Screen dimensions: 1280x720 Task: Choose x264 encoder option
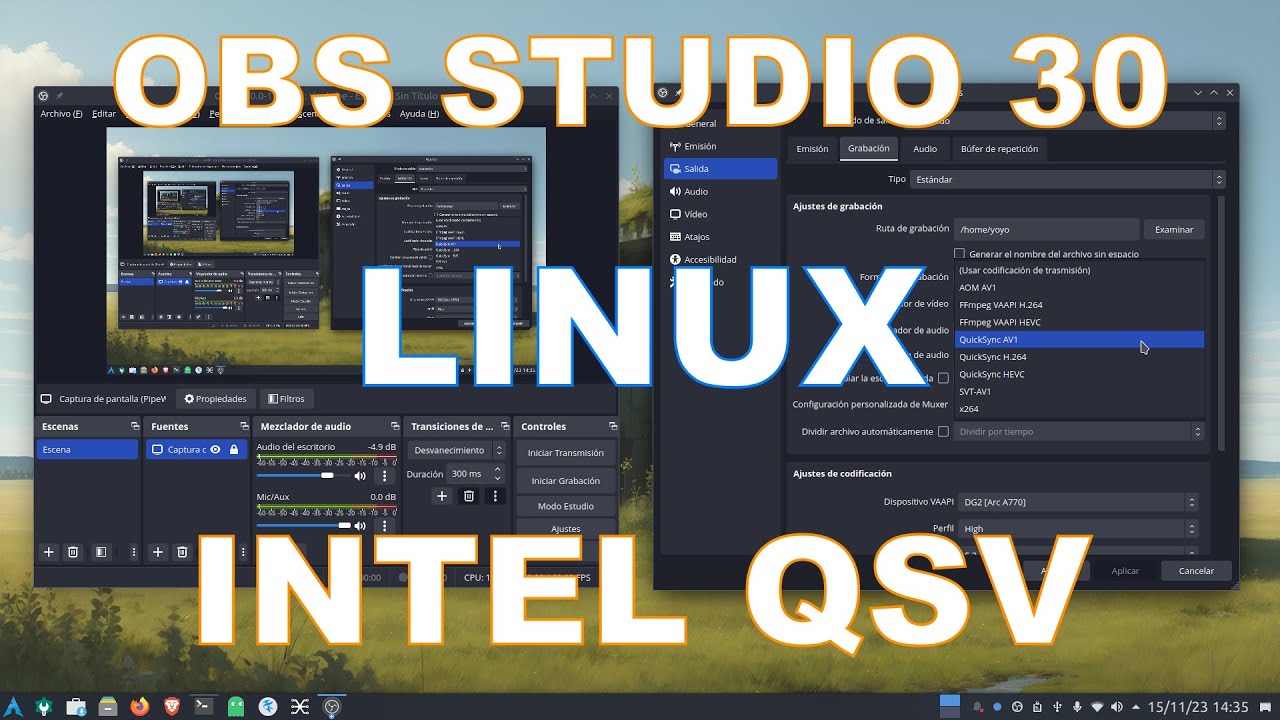click(x=1080, y=409)
